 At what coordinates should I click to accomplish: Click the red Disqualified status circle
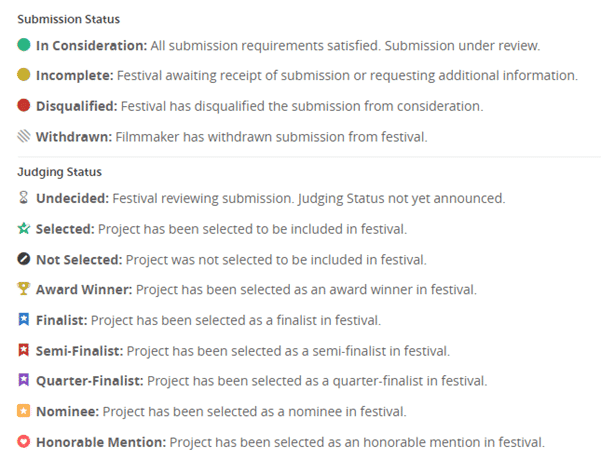point(24,105)
